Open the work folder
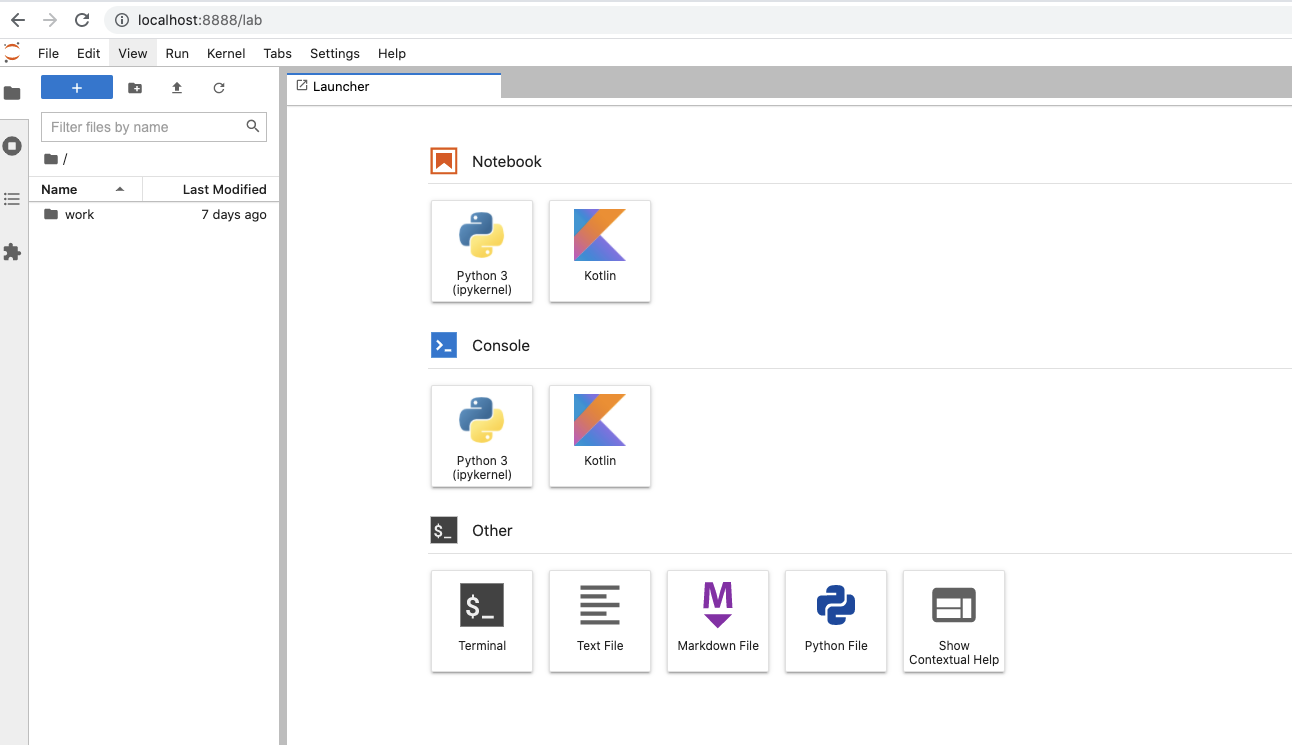The height and width of the screenshot is (745, 1292). [x=79, y=215]
